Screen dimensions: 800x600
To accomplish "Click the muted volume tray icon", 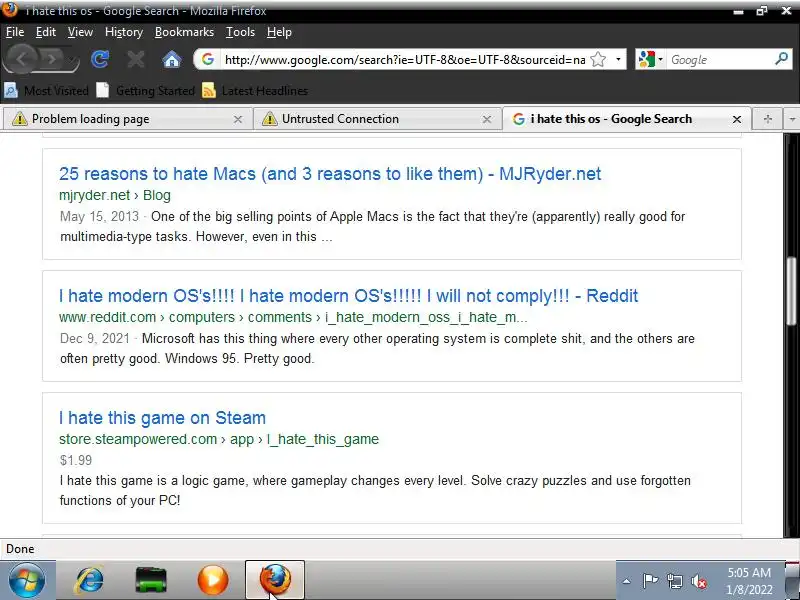I will (x=699, y=581).
